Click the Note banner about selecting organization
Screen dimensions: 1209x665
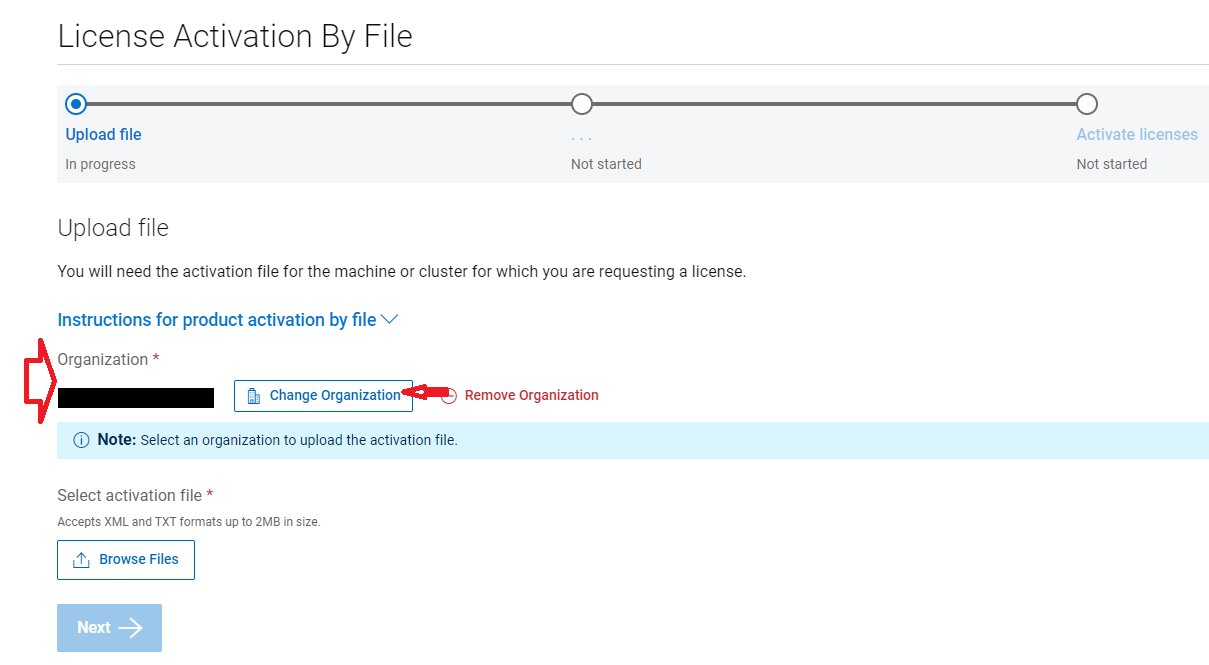pyautogui.click(x=632, y=440)
